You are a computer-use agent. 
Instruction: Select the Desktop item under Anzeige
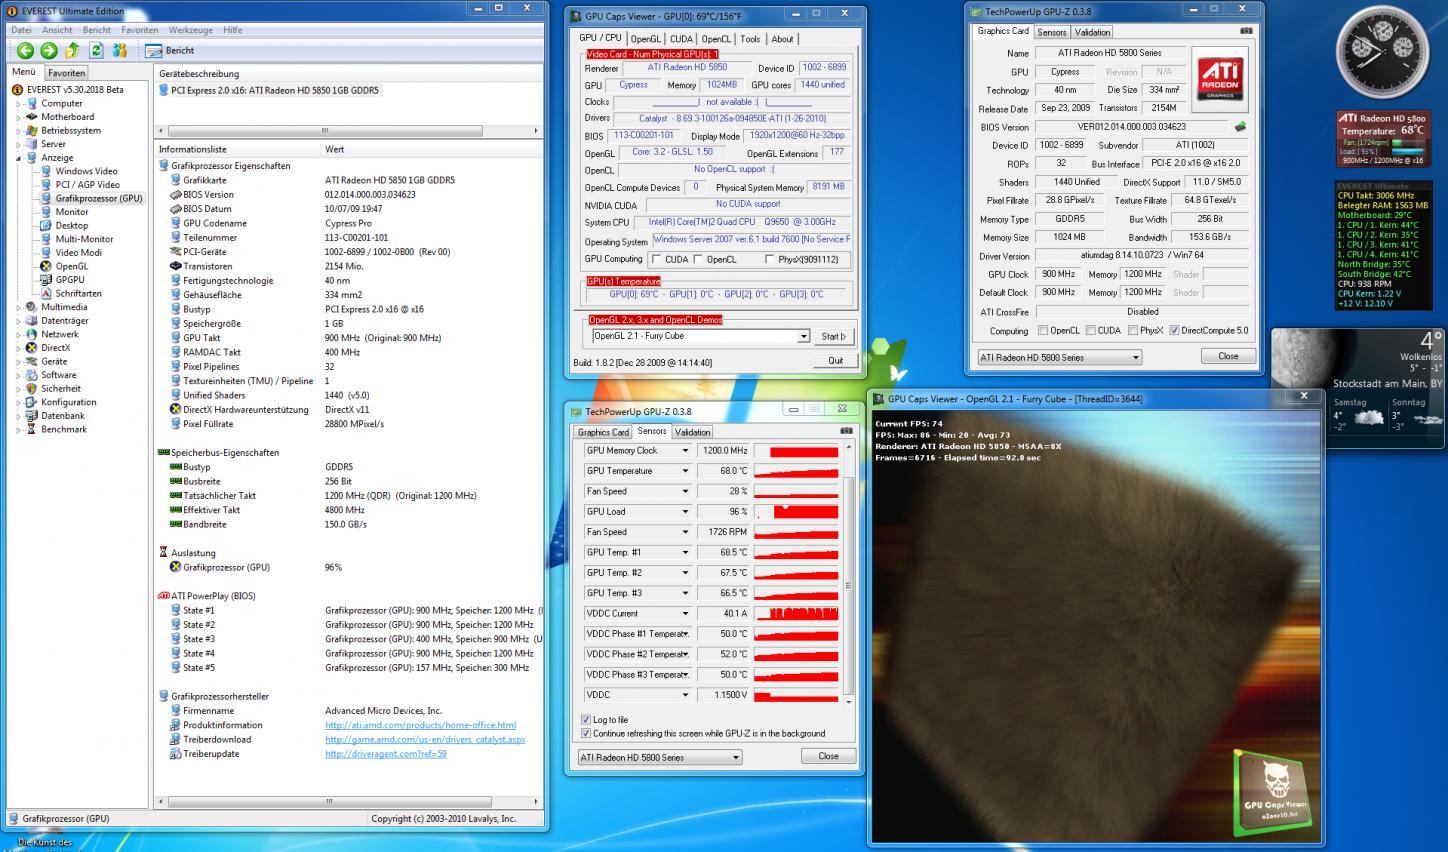pos(71,225)
